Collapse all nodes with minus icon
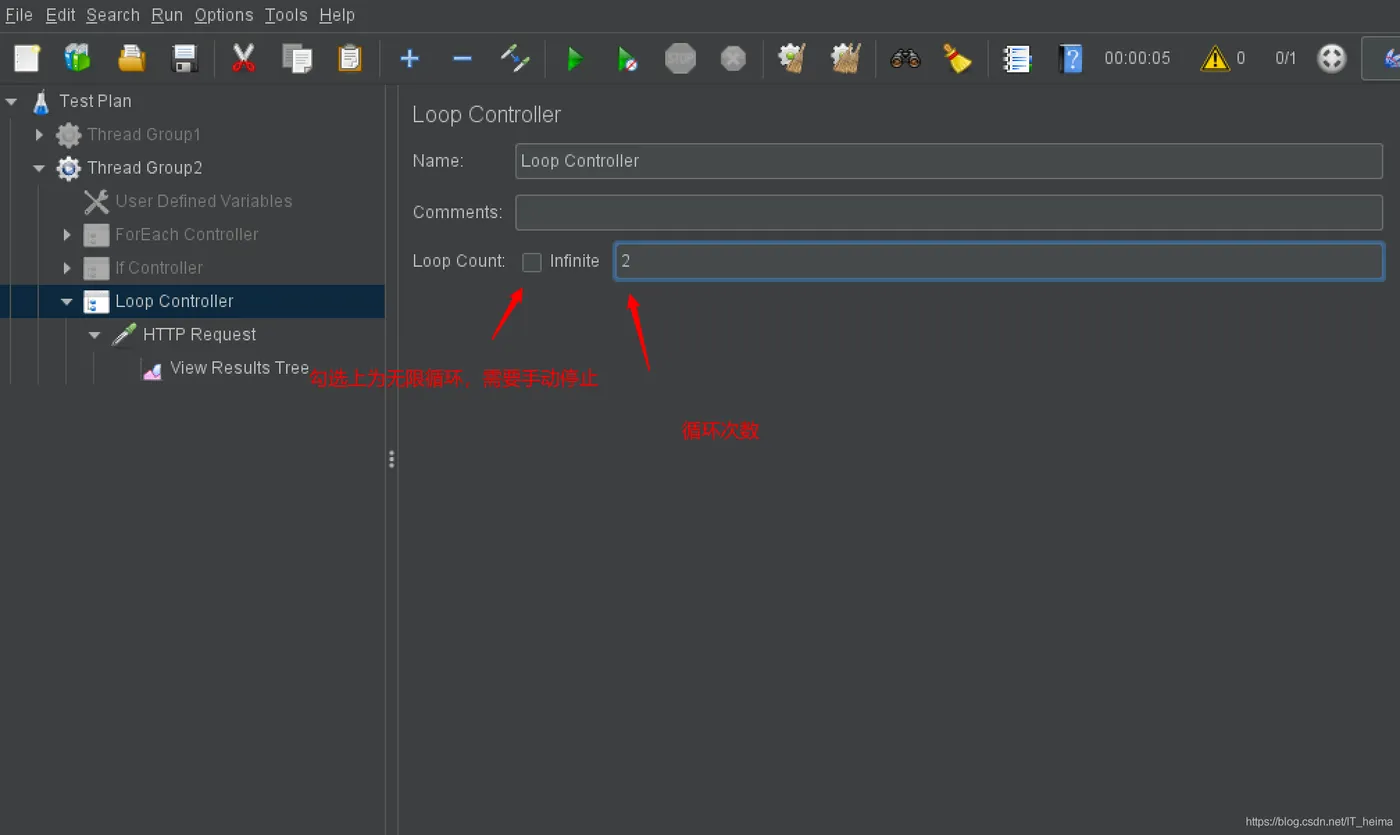This screenshot has height=835, width=1400. (x=462, y=58)
